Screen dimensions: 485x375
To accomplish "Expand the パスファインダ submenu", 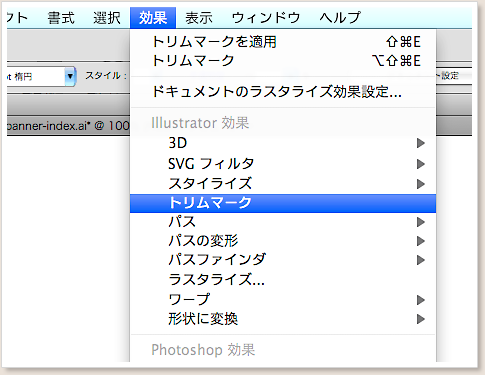I will pos(283,260).
